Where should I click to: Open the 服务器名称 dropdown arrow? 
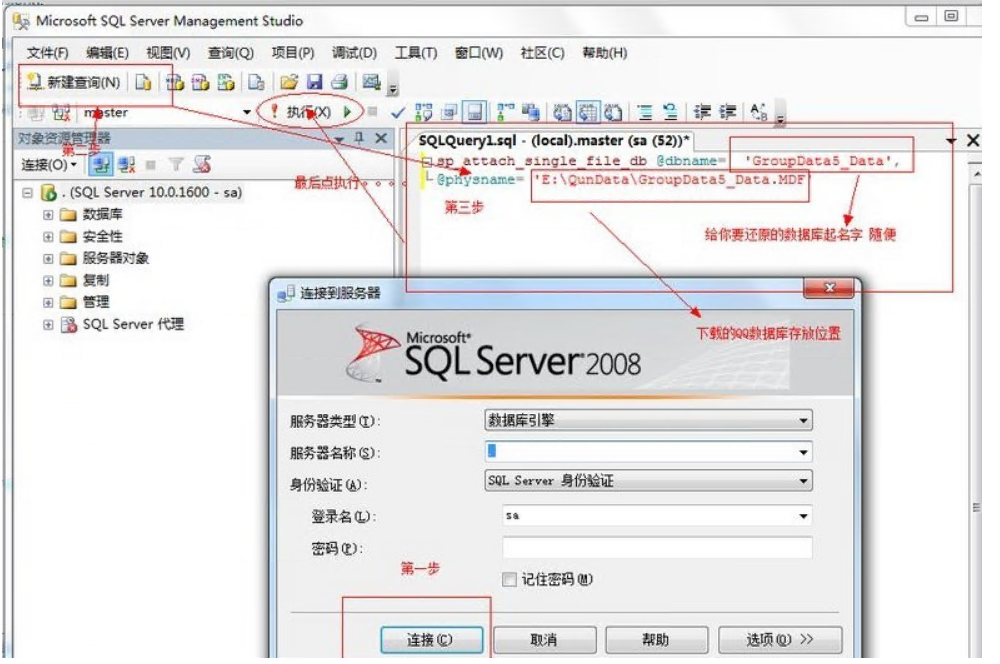click(803, 452)
